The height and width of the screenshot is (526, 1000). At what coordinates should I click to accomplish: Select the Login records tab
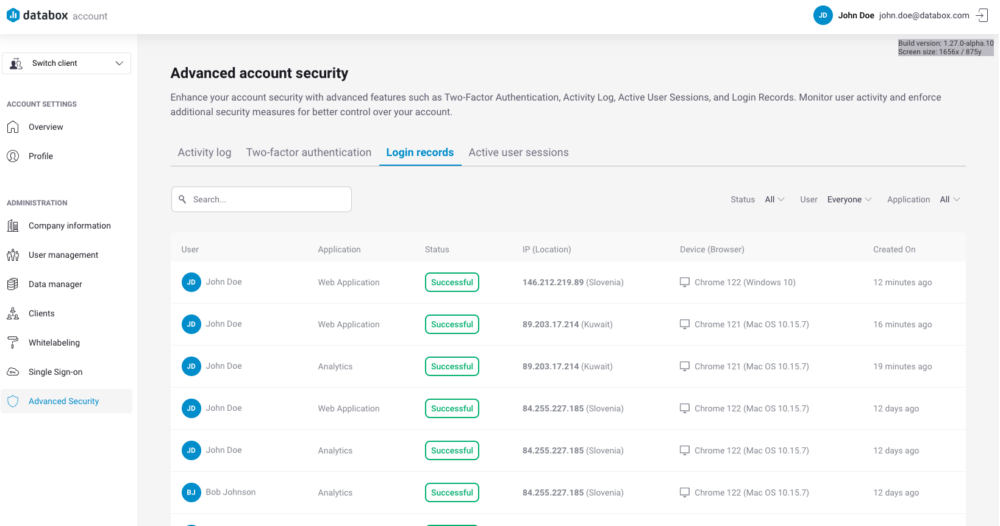coord(420,152)
